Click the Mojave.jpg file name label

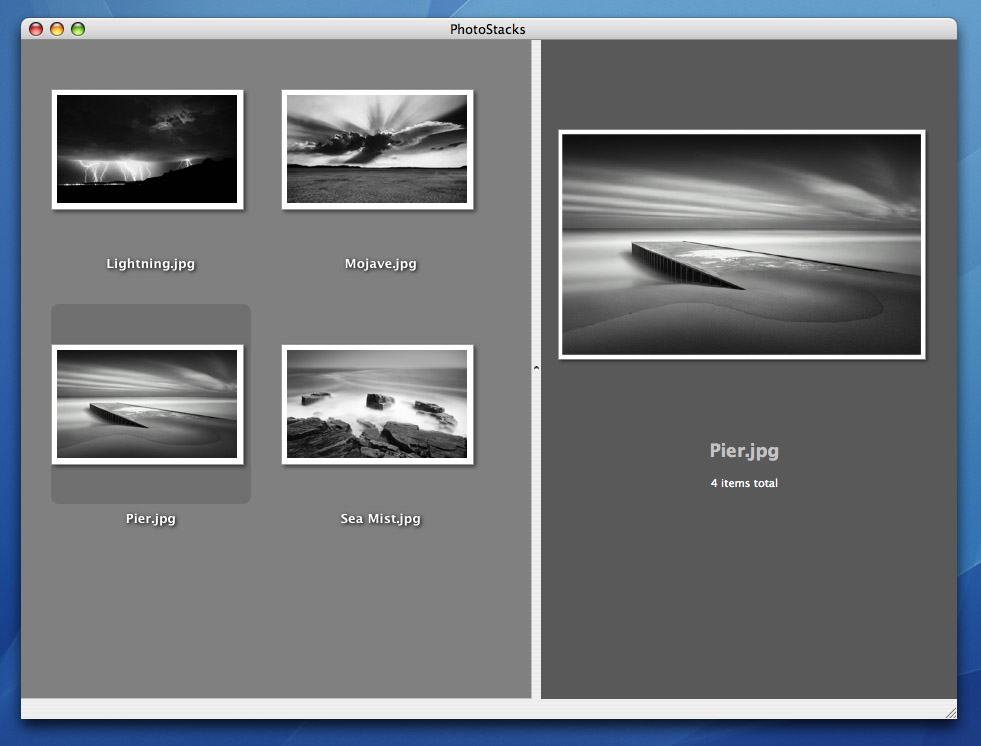coord(380,263)
